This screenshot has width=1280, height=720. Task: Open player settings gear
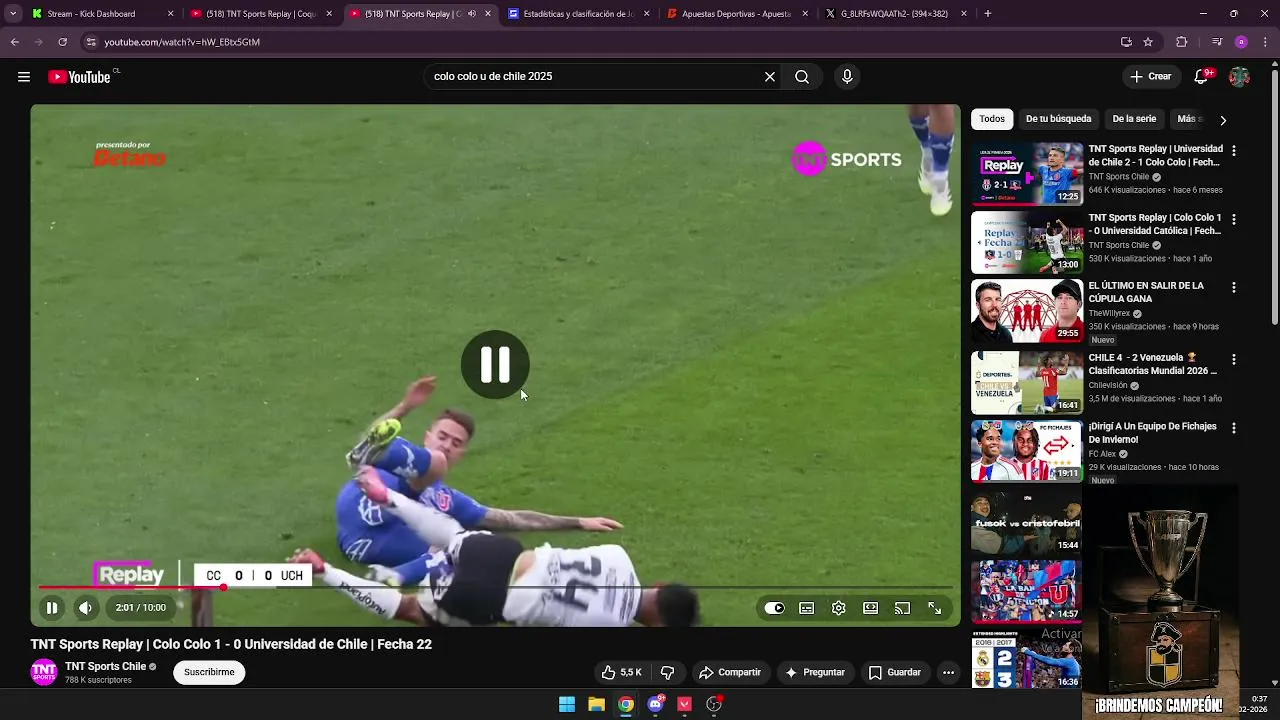click(x=839, y=608)
